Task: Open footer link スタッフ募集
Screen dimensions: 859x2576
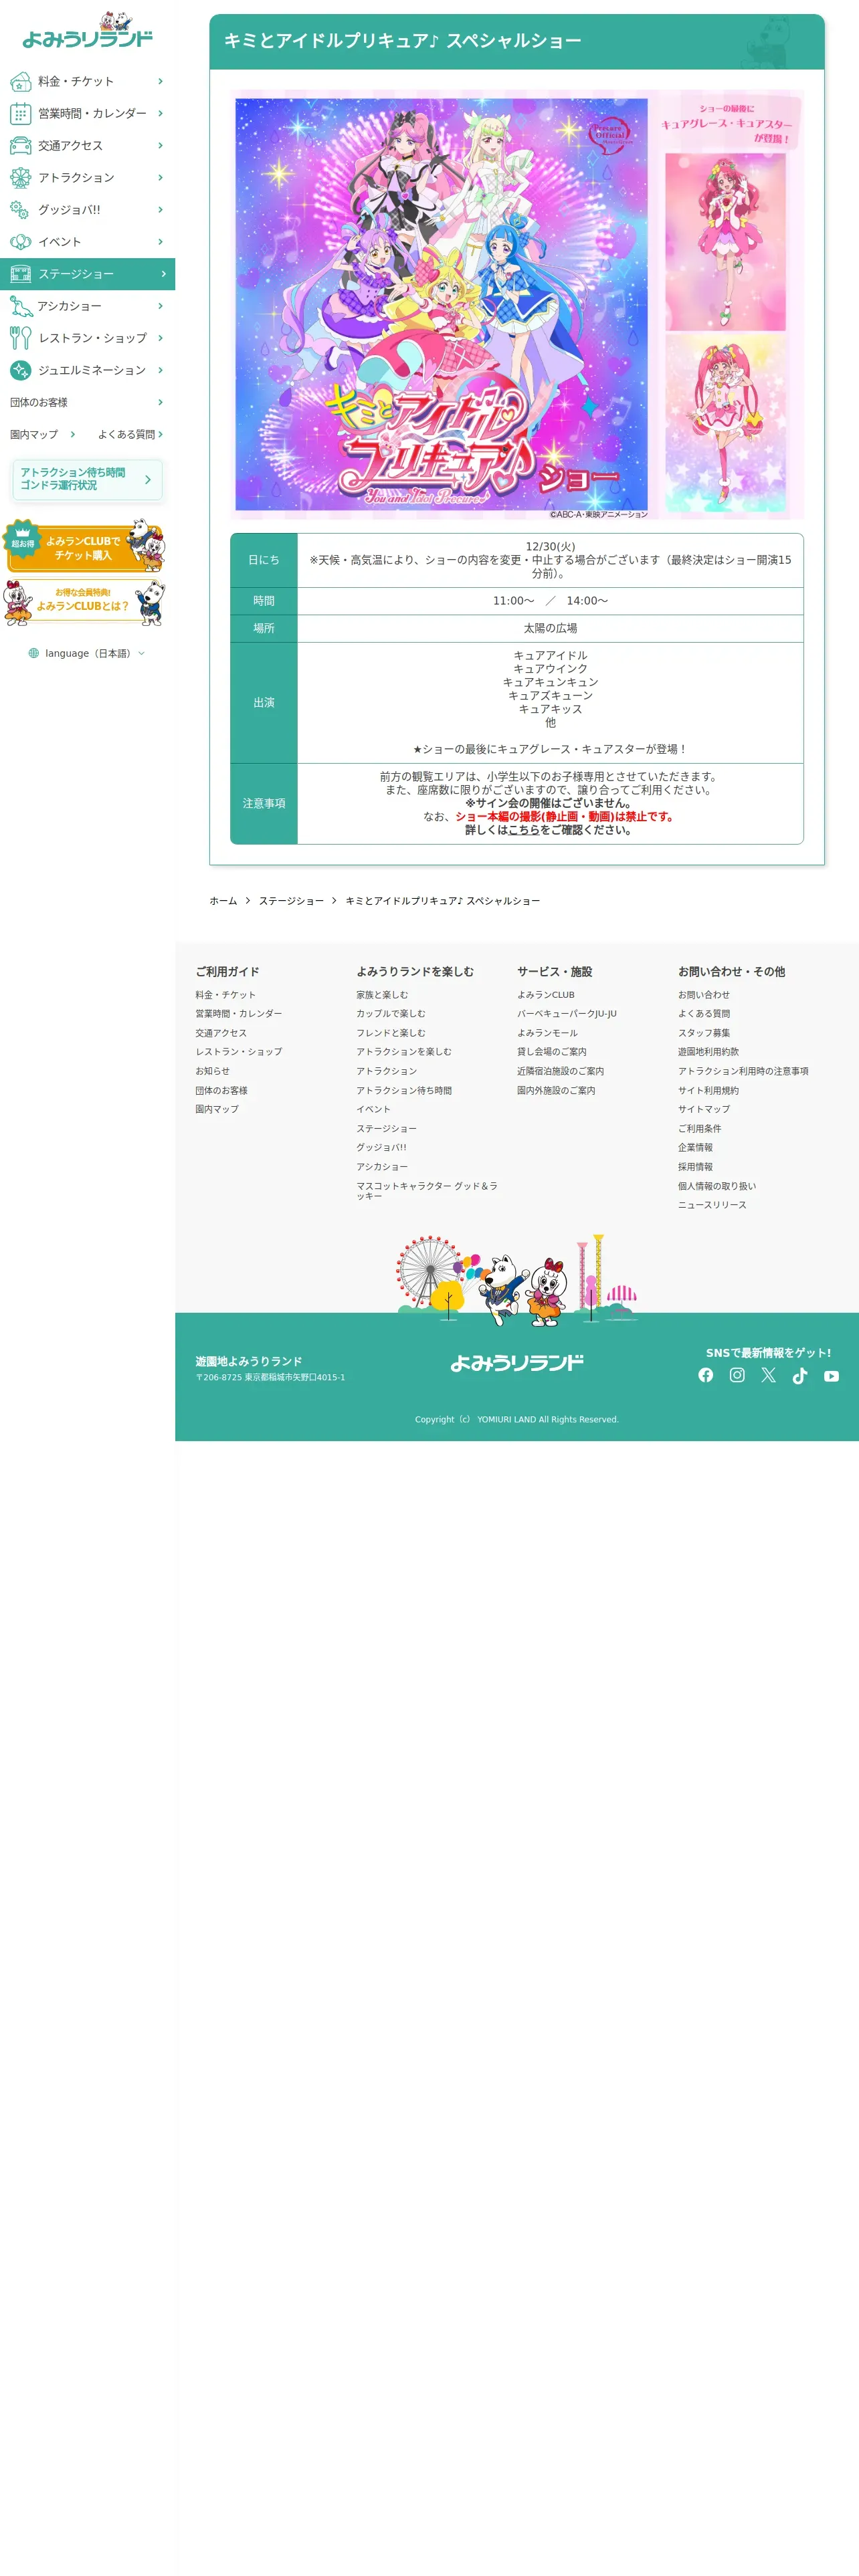Action: pyautogui.click(x=704, y=1033)
